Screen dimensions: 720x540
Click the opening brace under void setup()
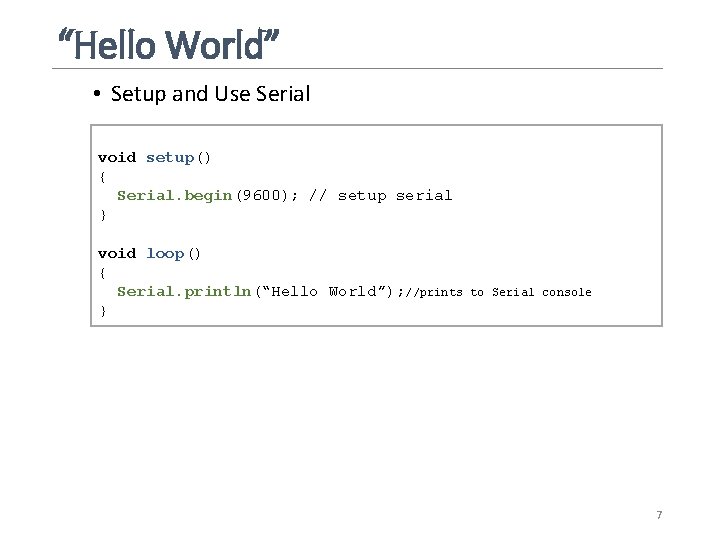tap(102, 177)
